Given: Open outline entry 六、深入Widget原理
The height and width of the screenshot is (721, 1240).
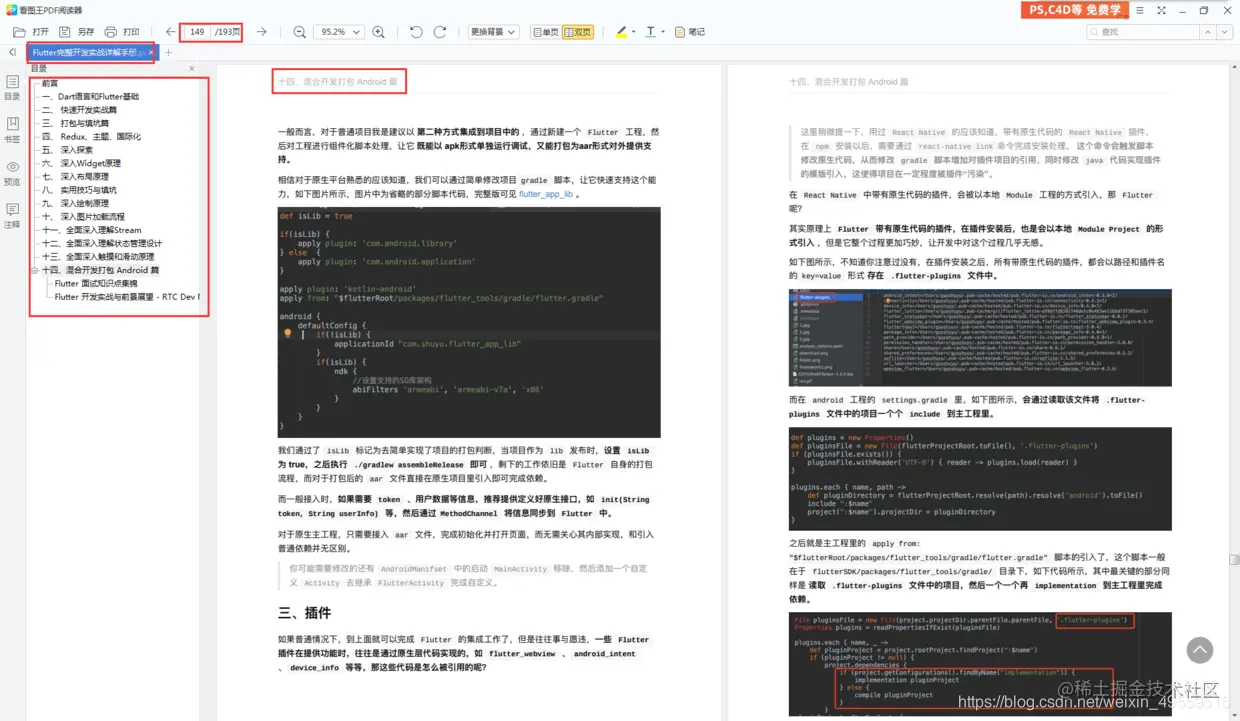Looking at the screenshot, I should coord(81,163).
